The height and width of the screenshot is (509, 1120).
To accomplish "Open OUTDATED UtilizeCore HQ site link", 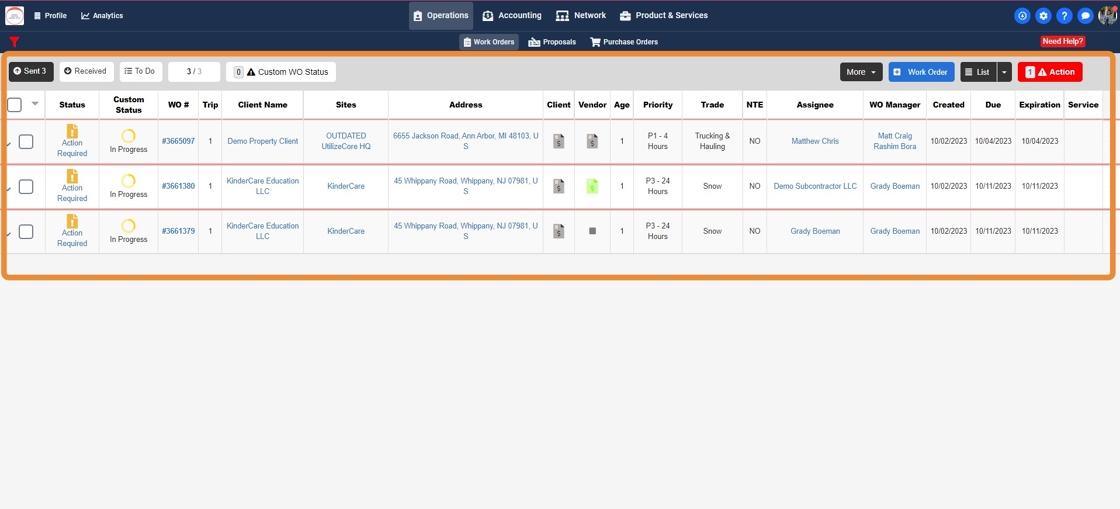I will (x=346, y=141).
